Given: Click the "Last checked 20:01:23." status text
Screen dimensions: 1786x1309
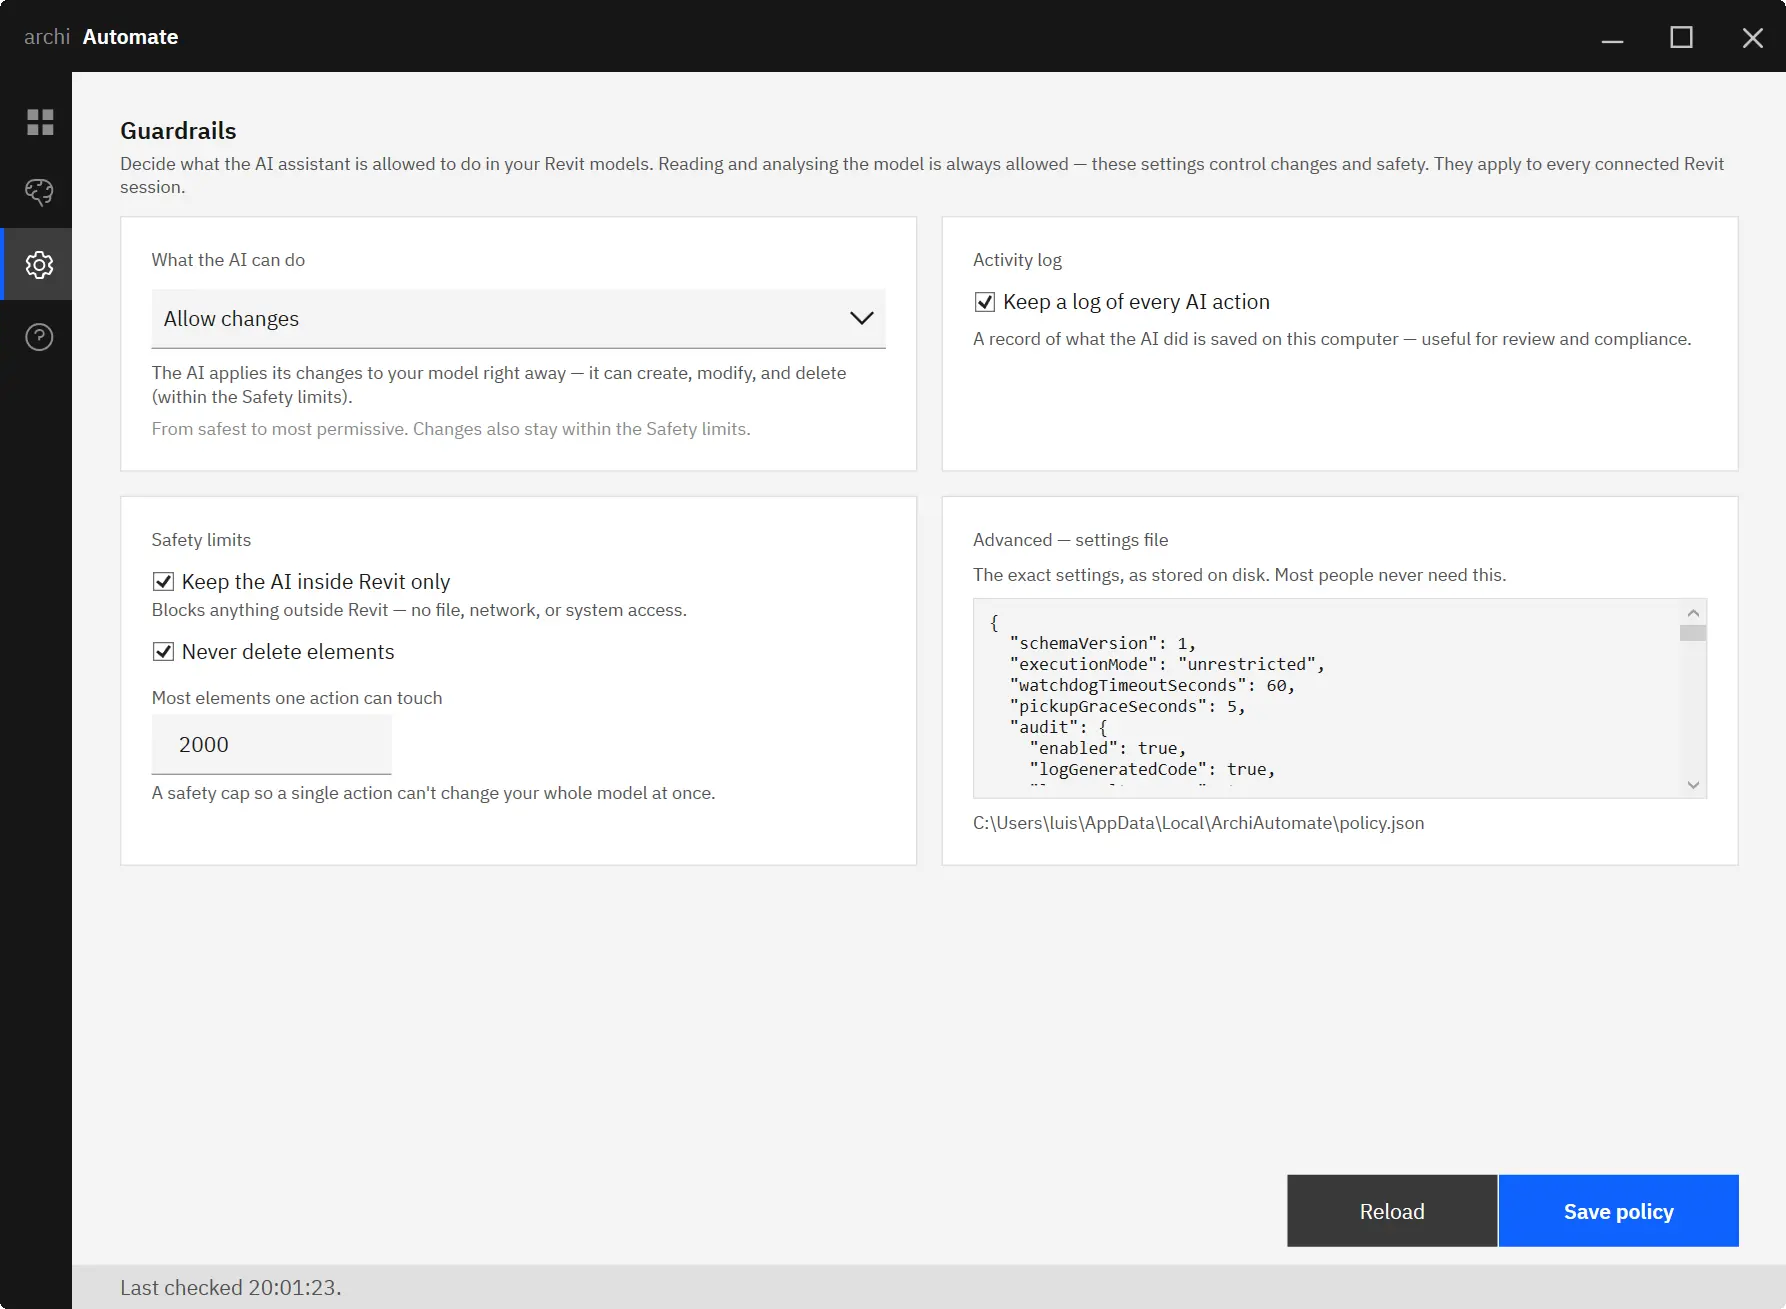Looking at the screenshot, I should point(231,1288).
